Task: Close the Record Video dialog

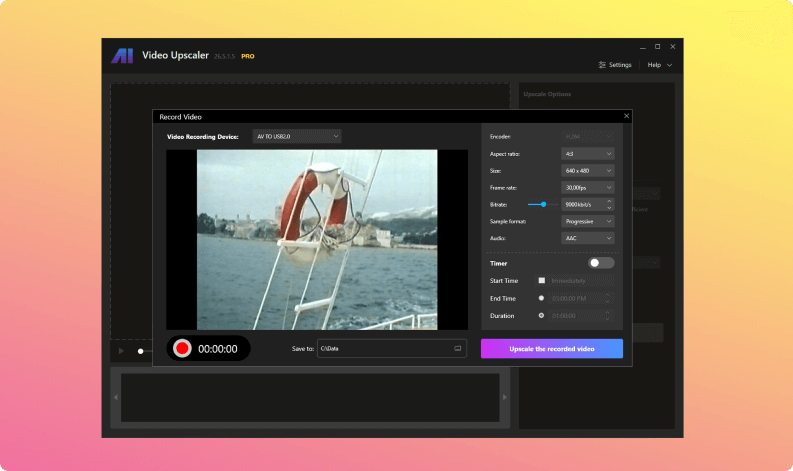Action: coord(626,117)
